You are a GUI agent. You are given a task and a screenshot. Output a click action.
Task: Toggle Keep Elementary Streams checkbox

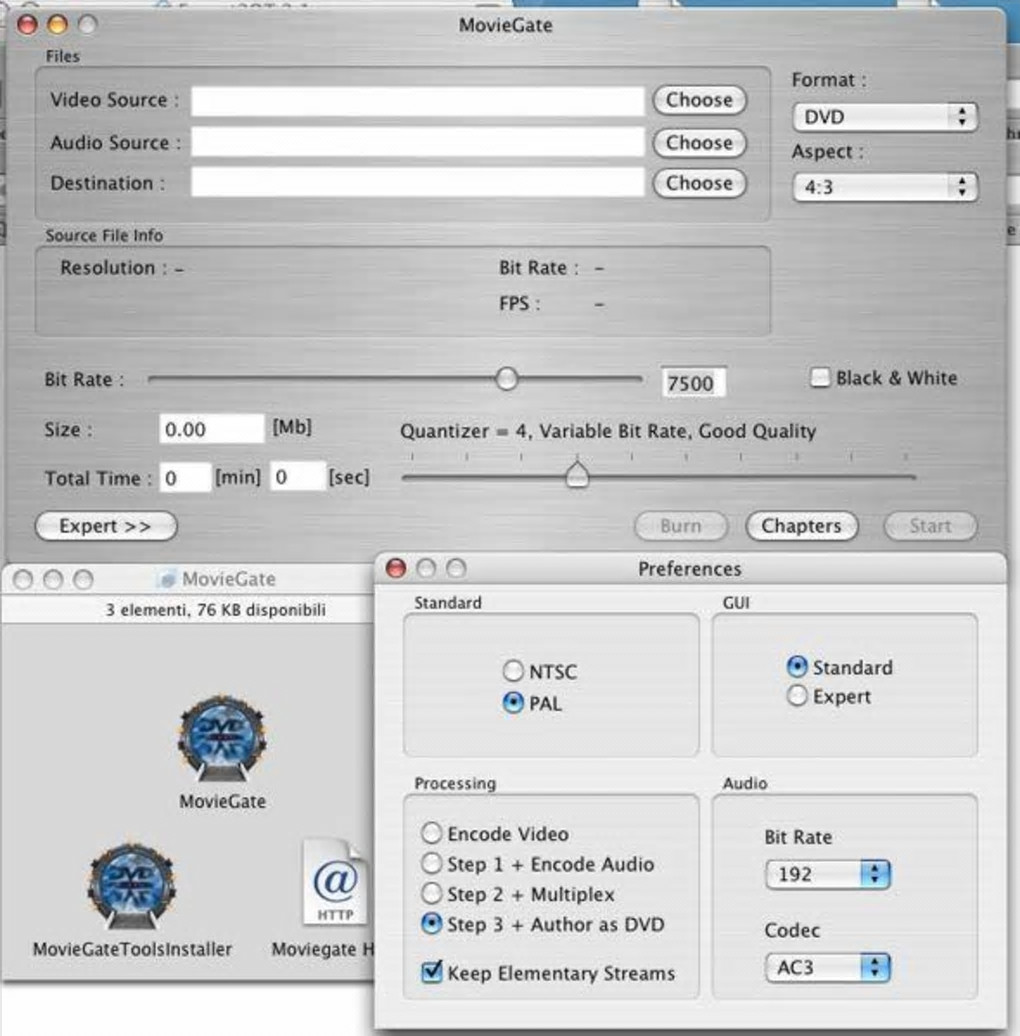[431, 971]
